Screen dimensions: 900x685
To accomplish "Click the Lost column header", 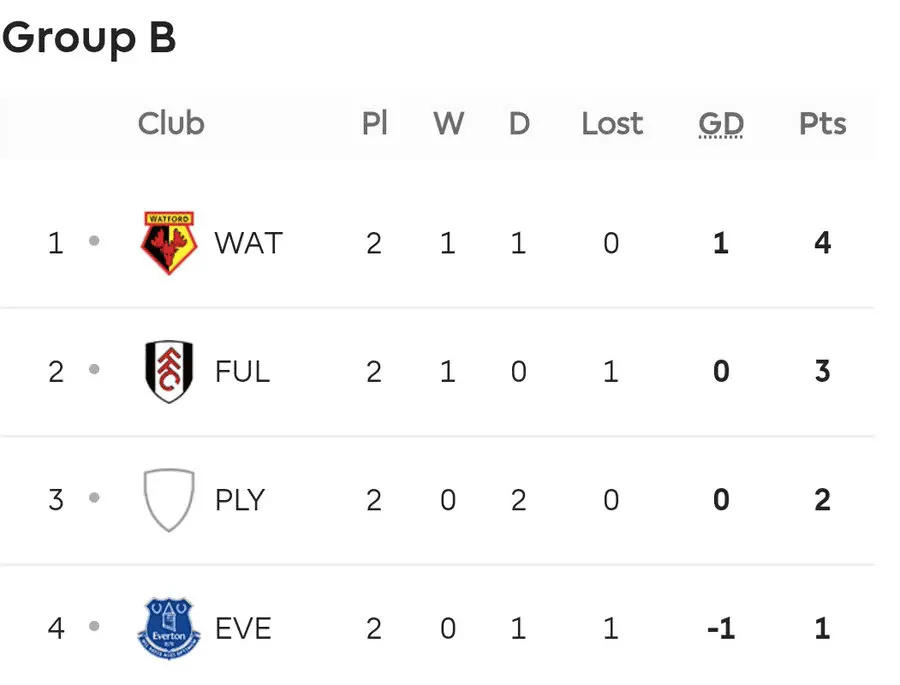I will 612,123.
